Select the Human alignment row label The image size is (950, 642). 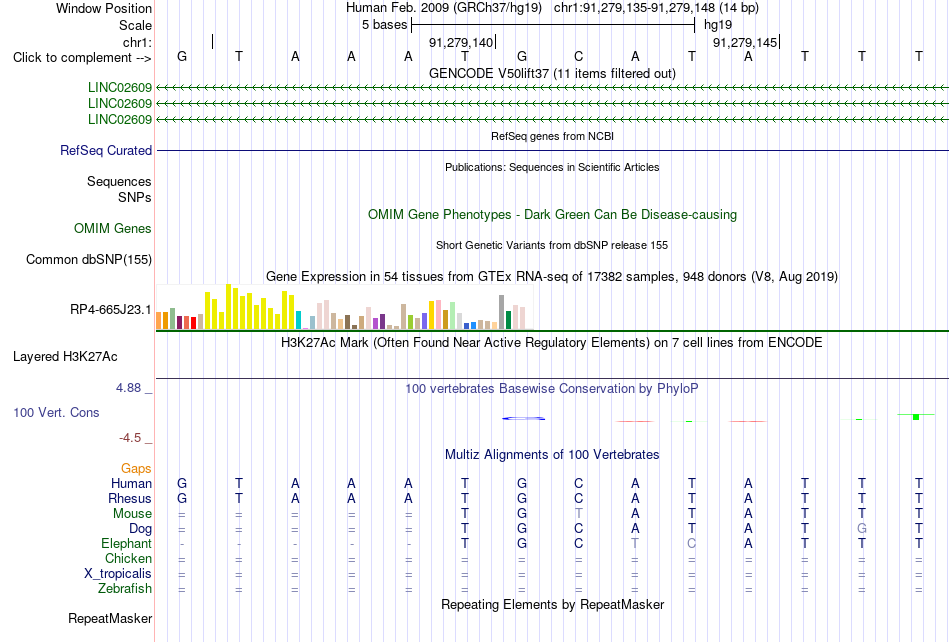click(x=131, y=483)
